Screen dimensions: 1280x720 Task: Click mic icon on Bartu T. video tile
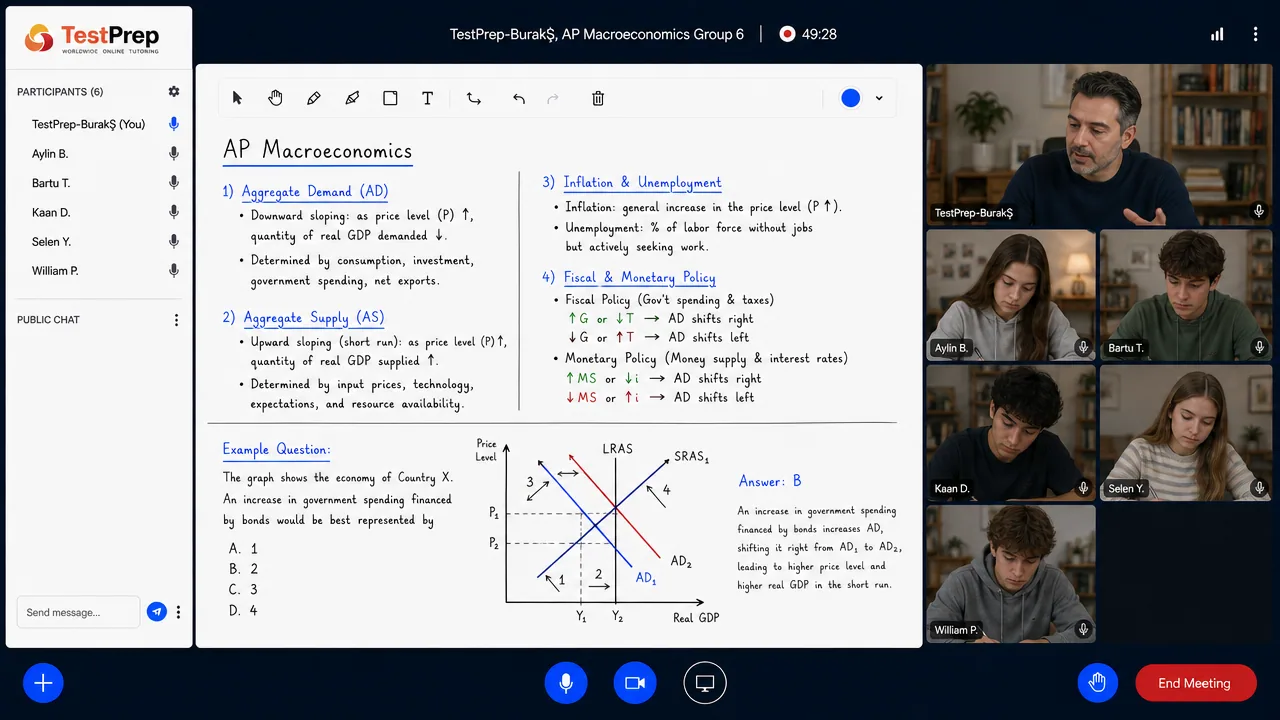1260,347
